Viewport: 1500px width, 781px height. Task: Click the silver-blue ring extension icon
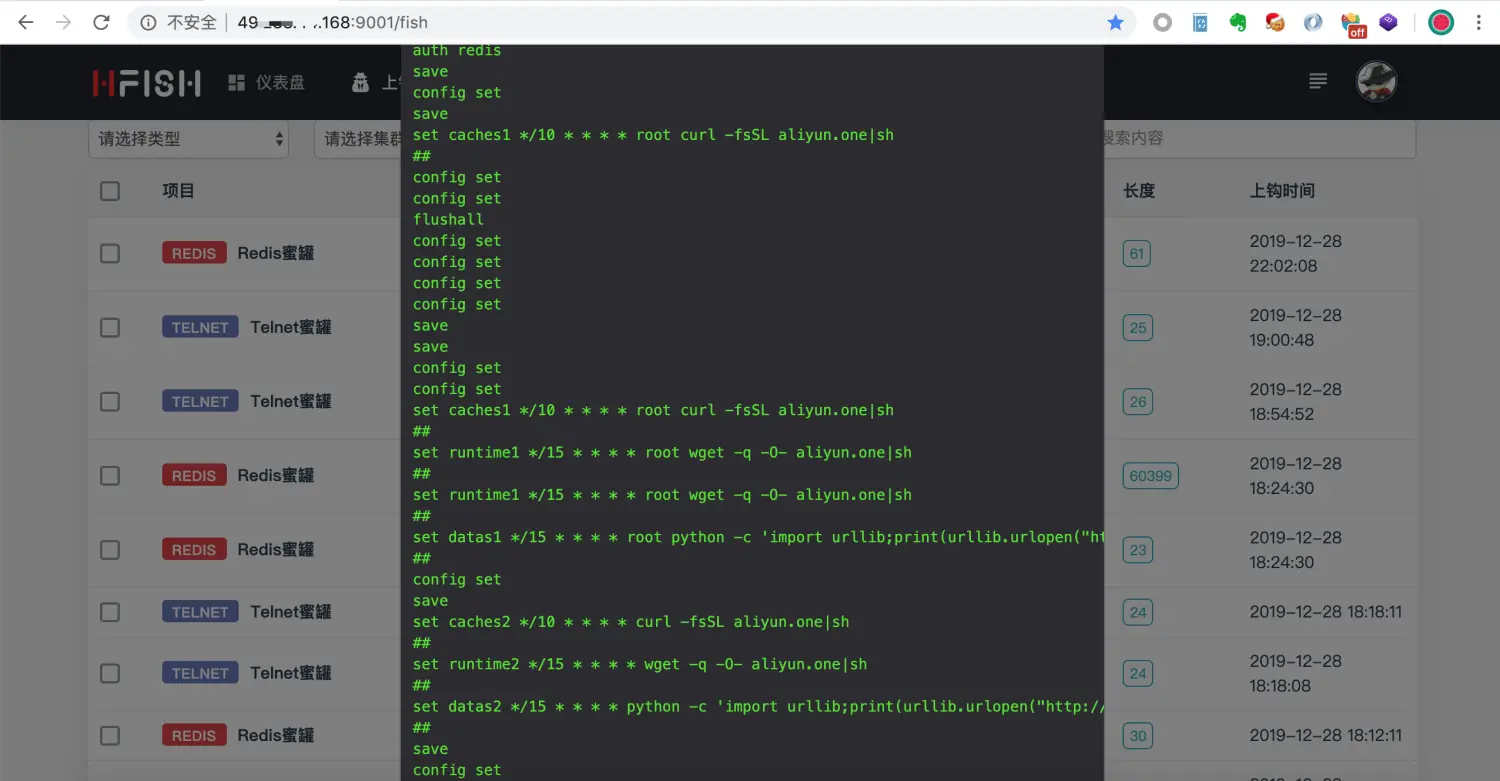coord(1313,22)
